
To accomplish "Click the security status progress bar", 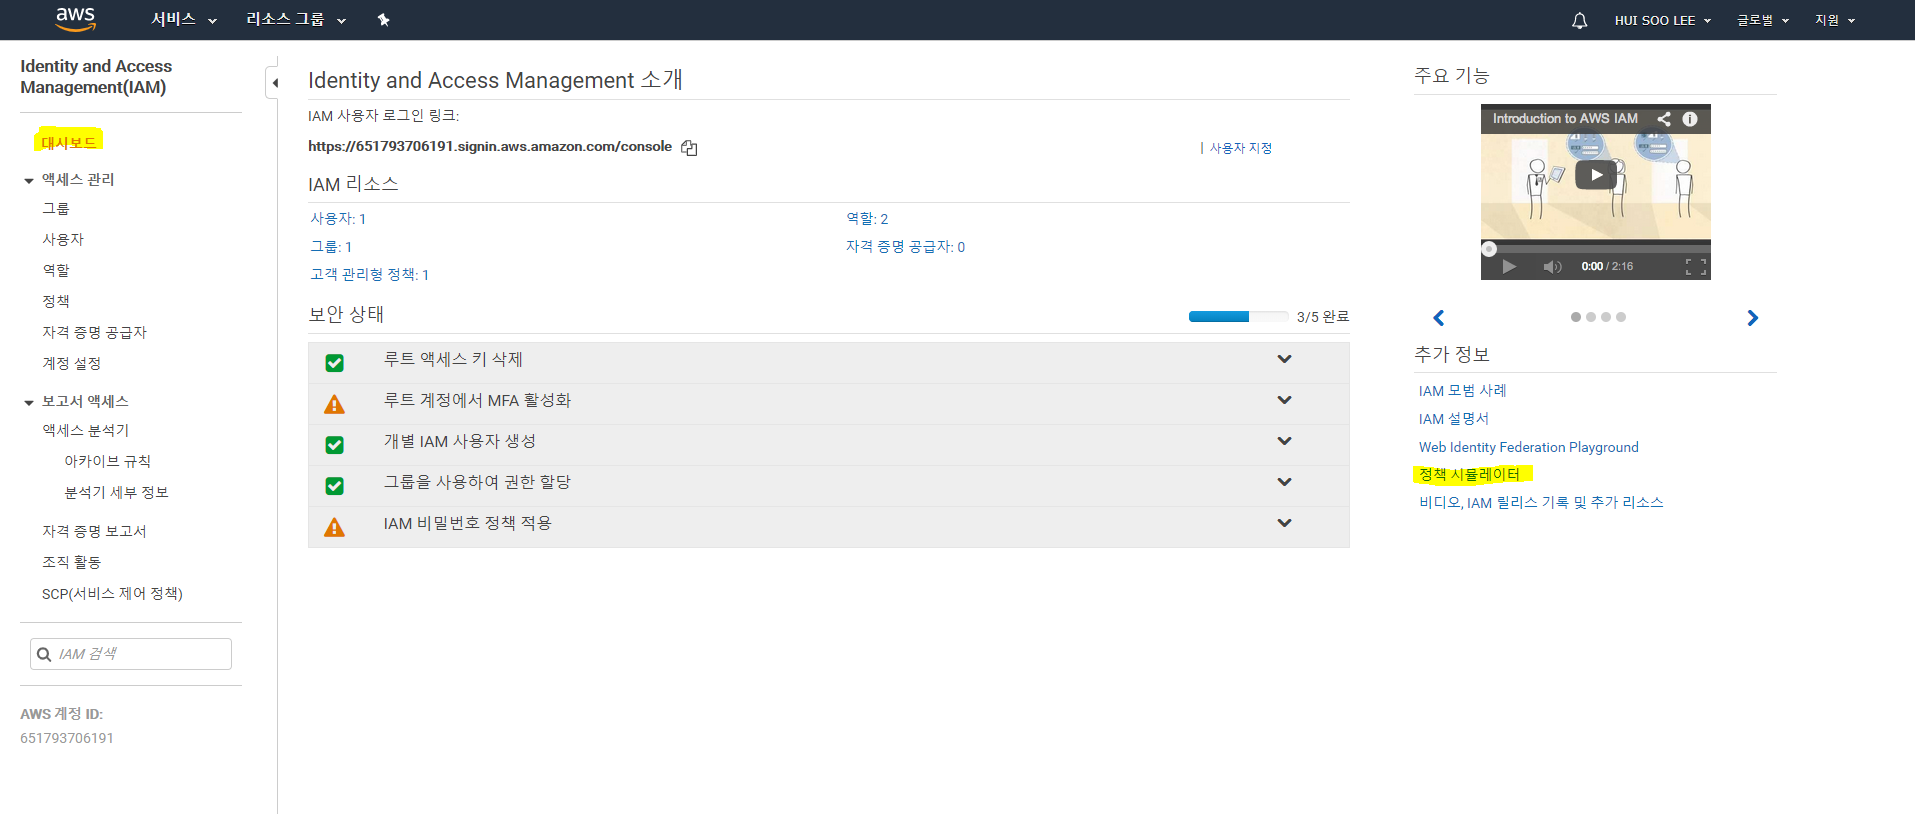I will (1238, 316).
